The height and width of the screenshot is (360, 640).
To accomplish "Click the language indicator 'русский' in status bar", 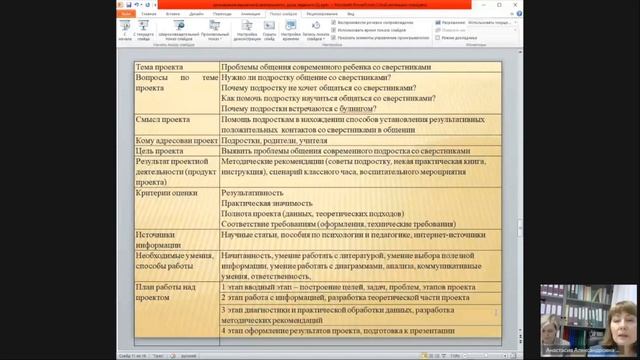I will point(189,356).
